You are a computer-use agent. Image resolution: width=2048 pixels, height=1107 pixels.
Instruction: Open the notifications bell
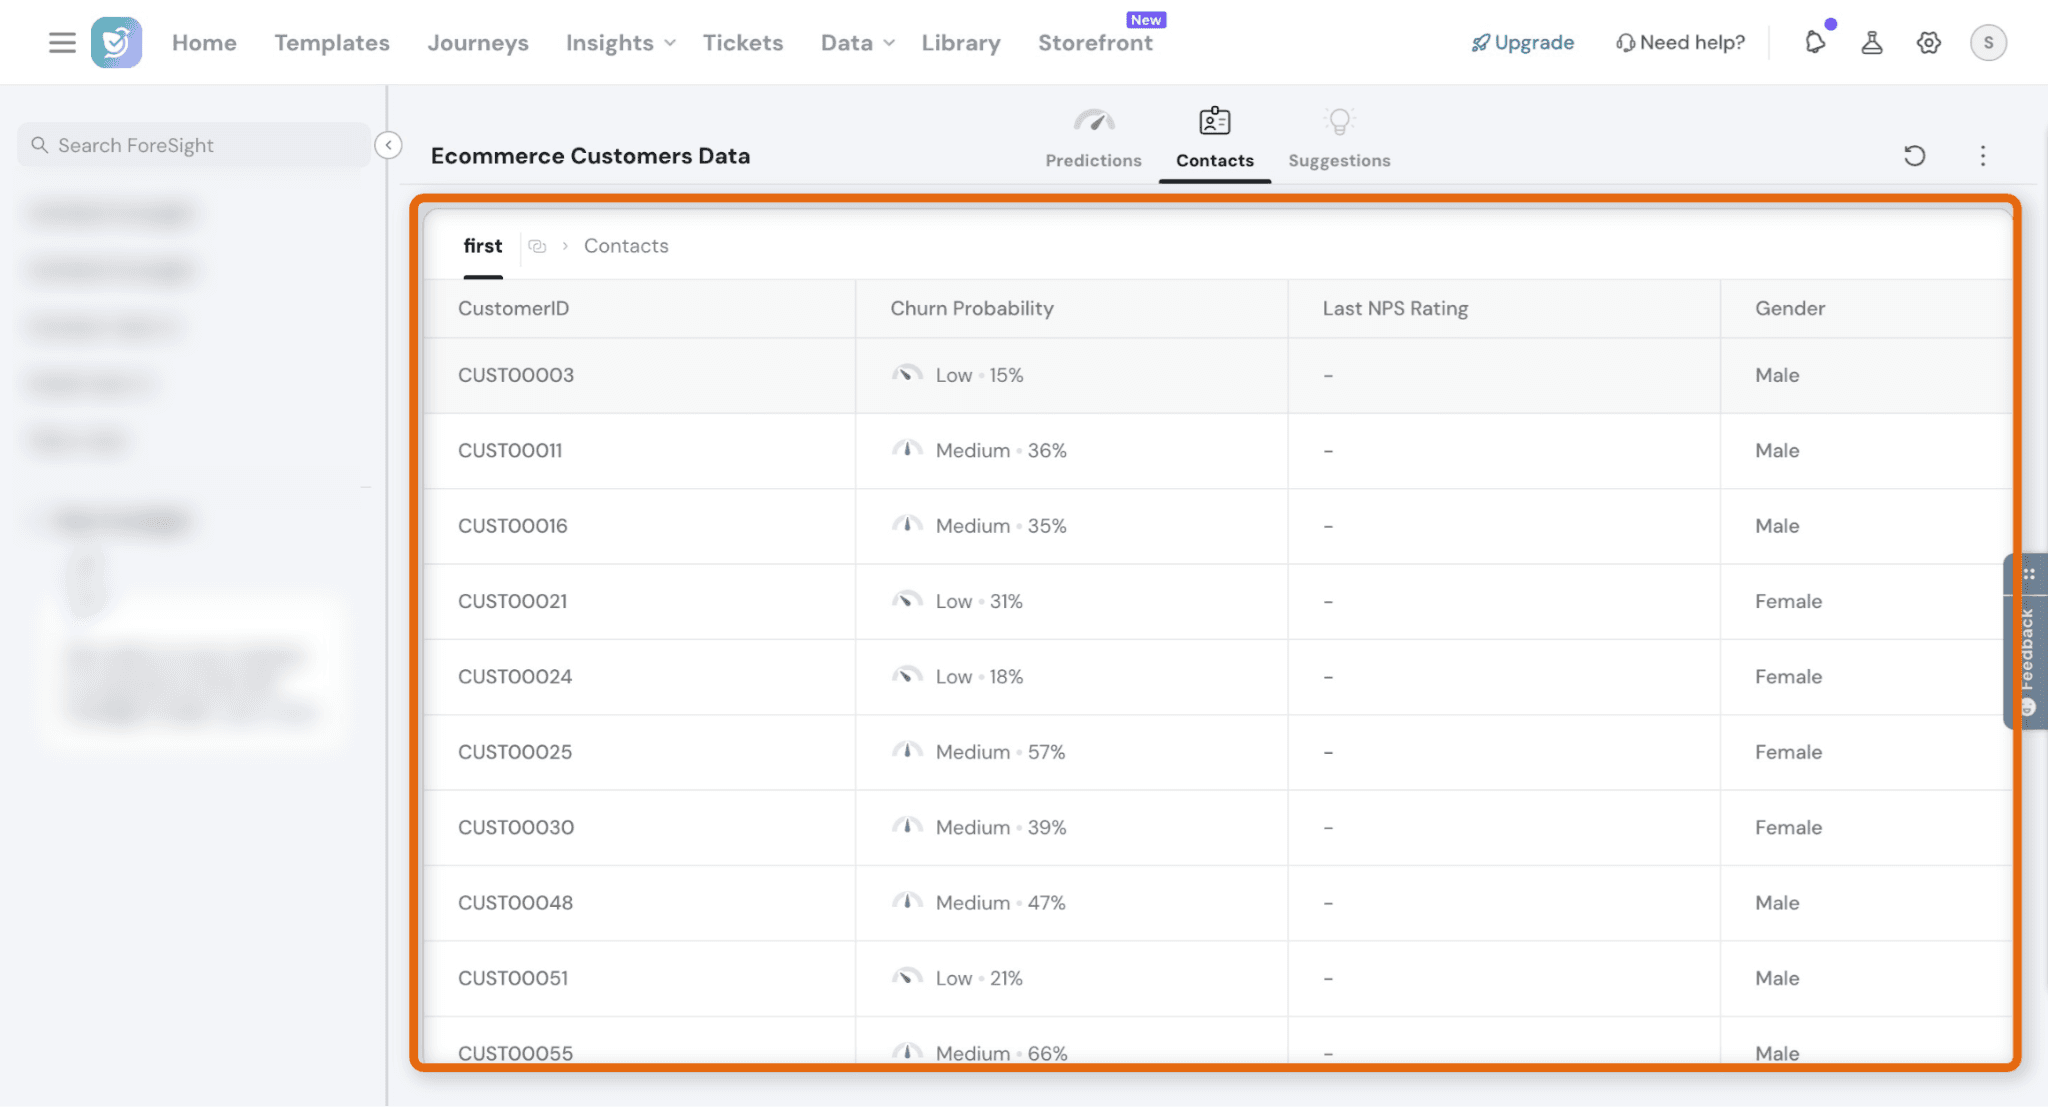click(x=1815, y=42)
